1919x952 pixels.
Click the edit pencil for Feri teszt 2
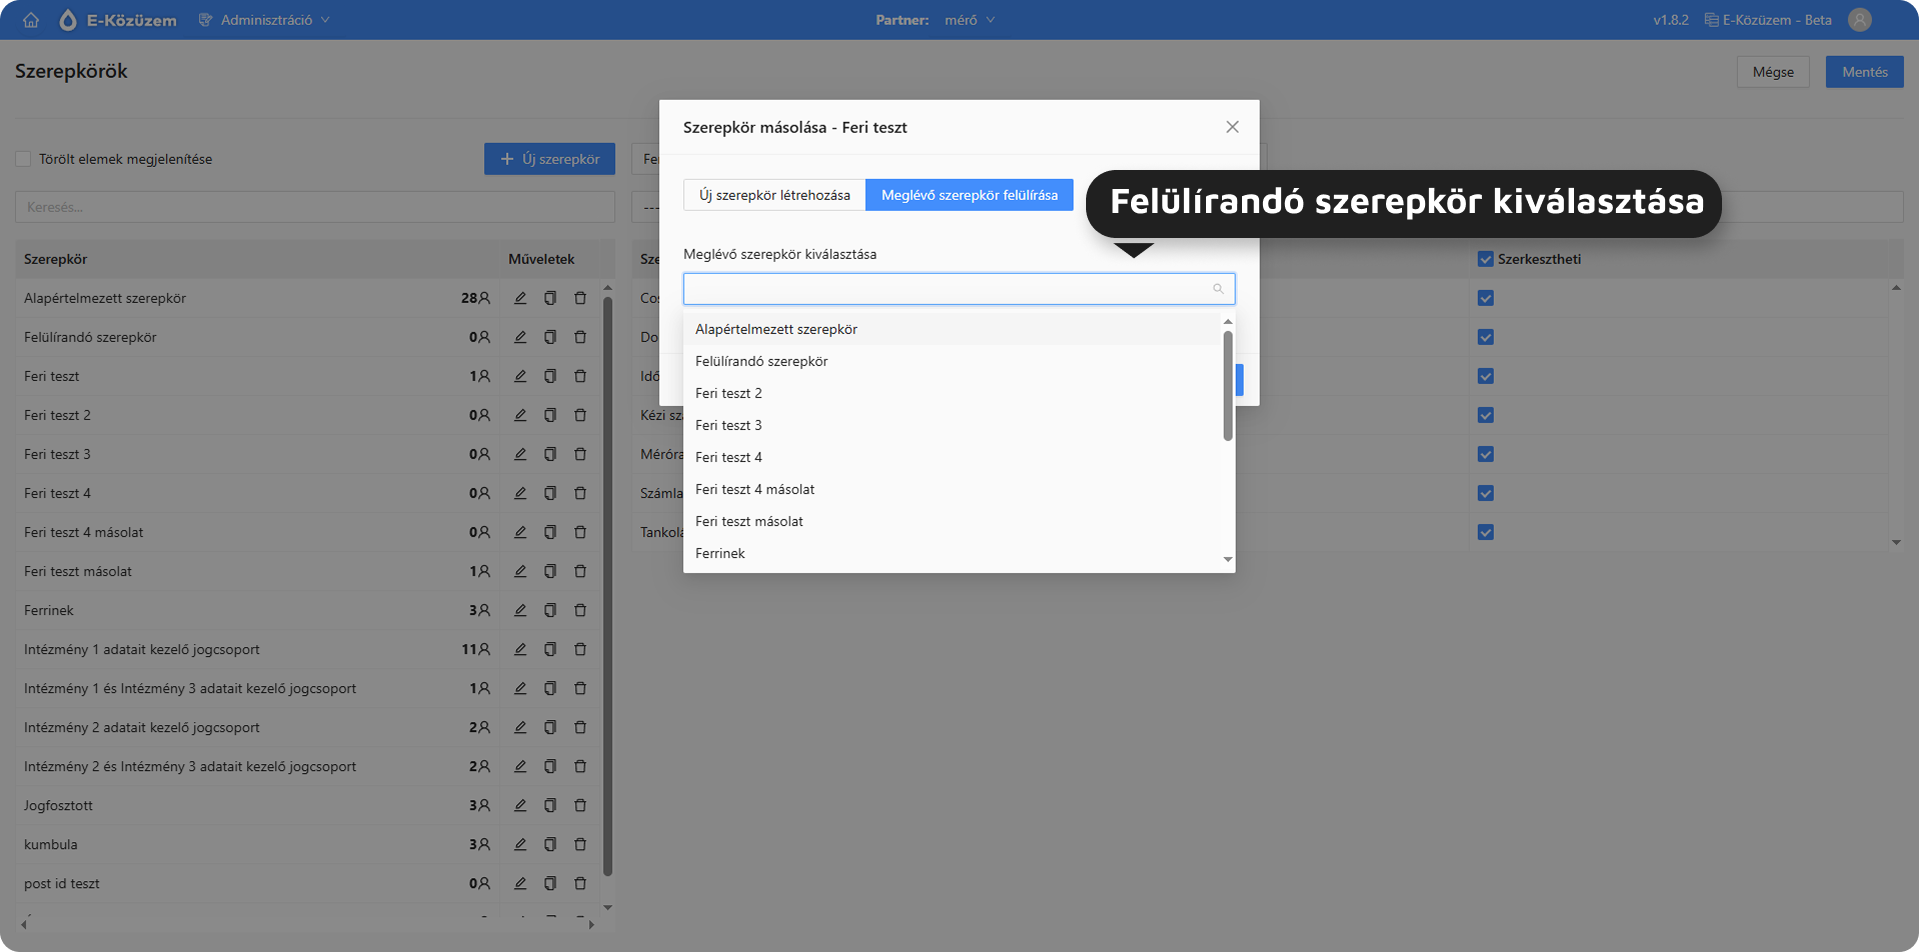[520, 415]
